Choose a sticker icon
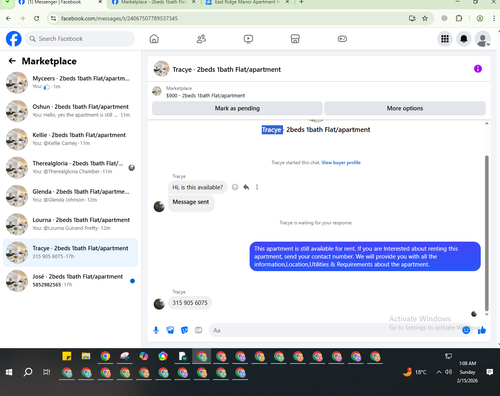 184,330
